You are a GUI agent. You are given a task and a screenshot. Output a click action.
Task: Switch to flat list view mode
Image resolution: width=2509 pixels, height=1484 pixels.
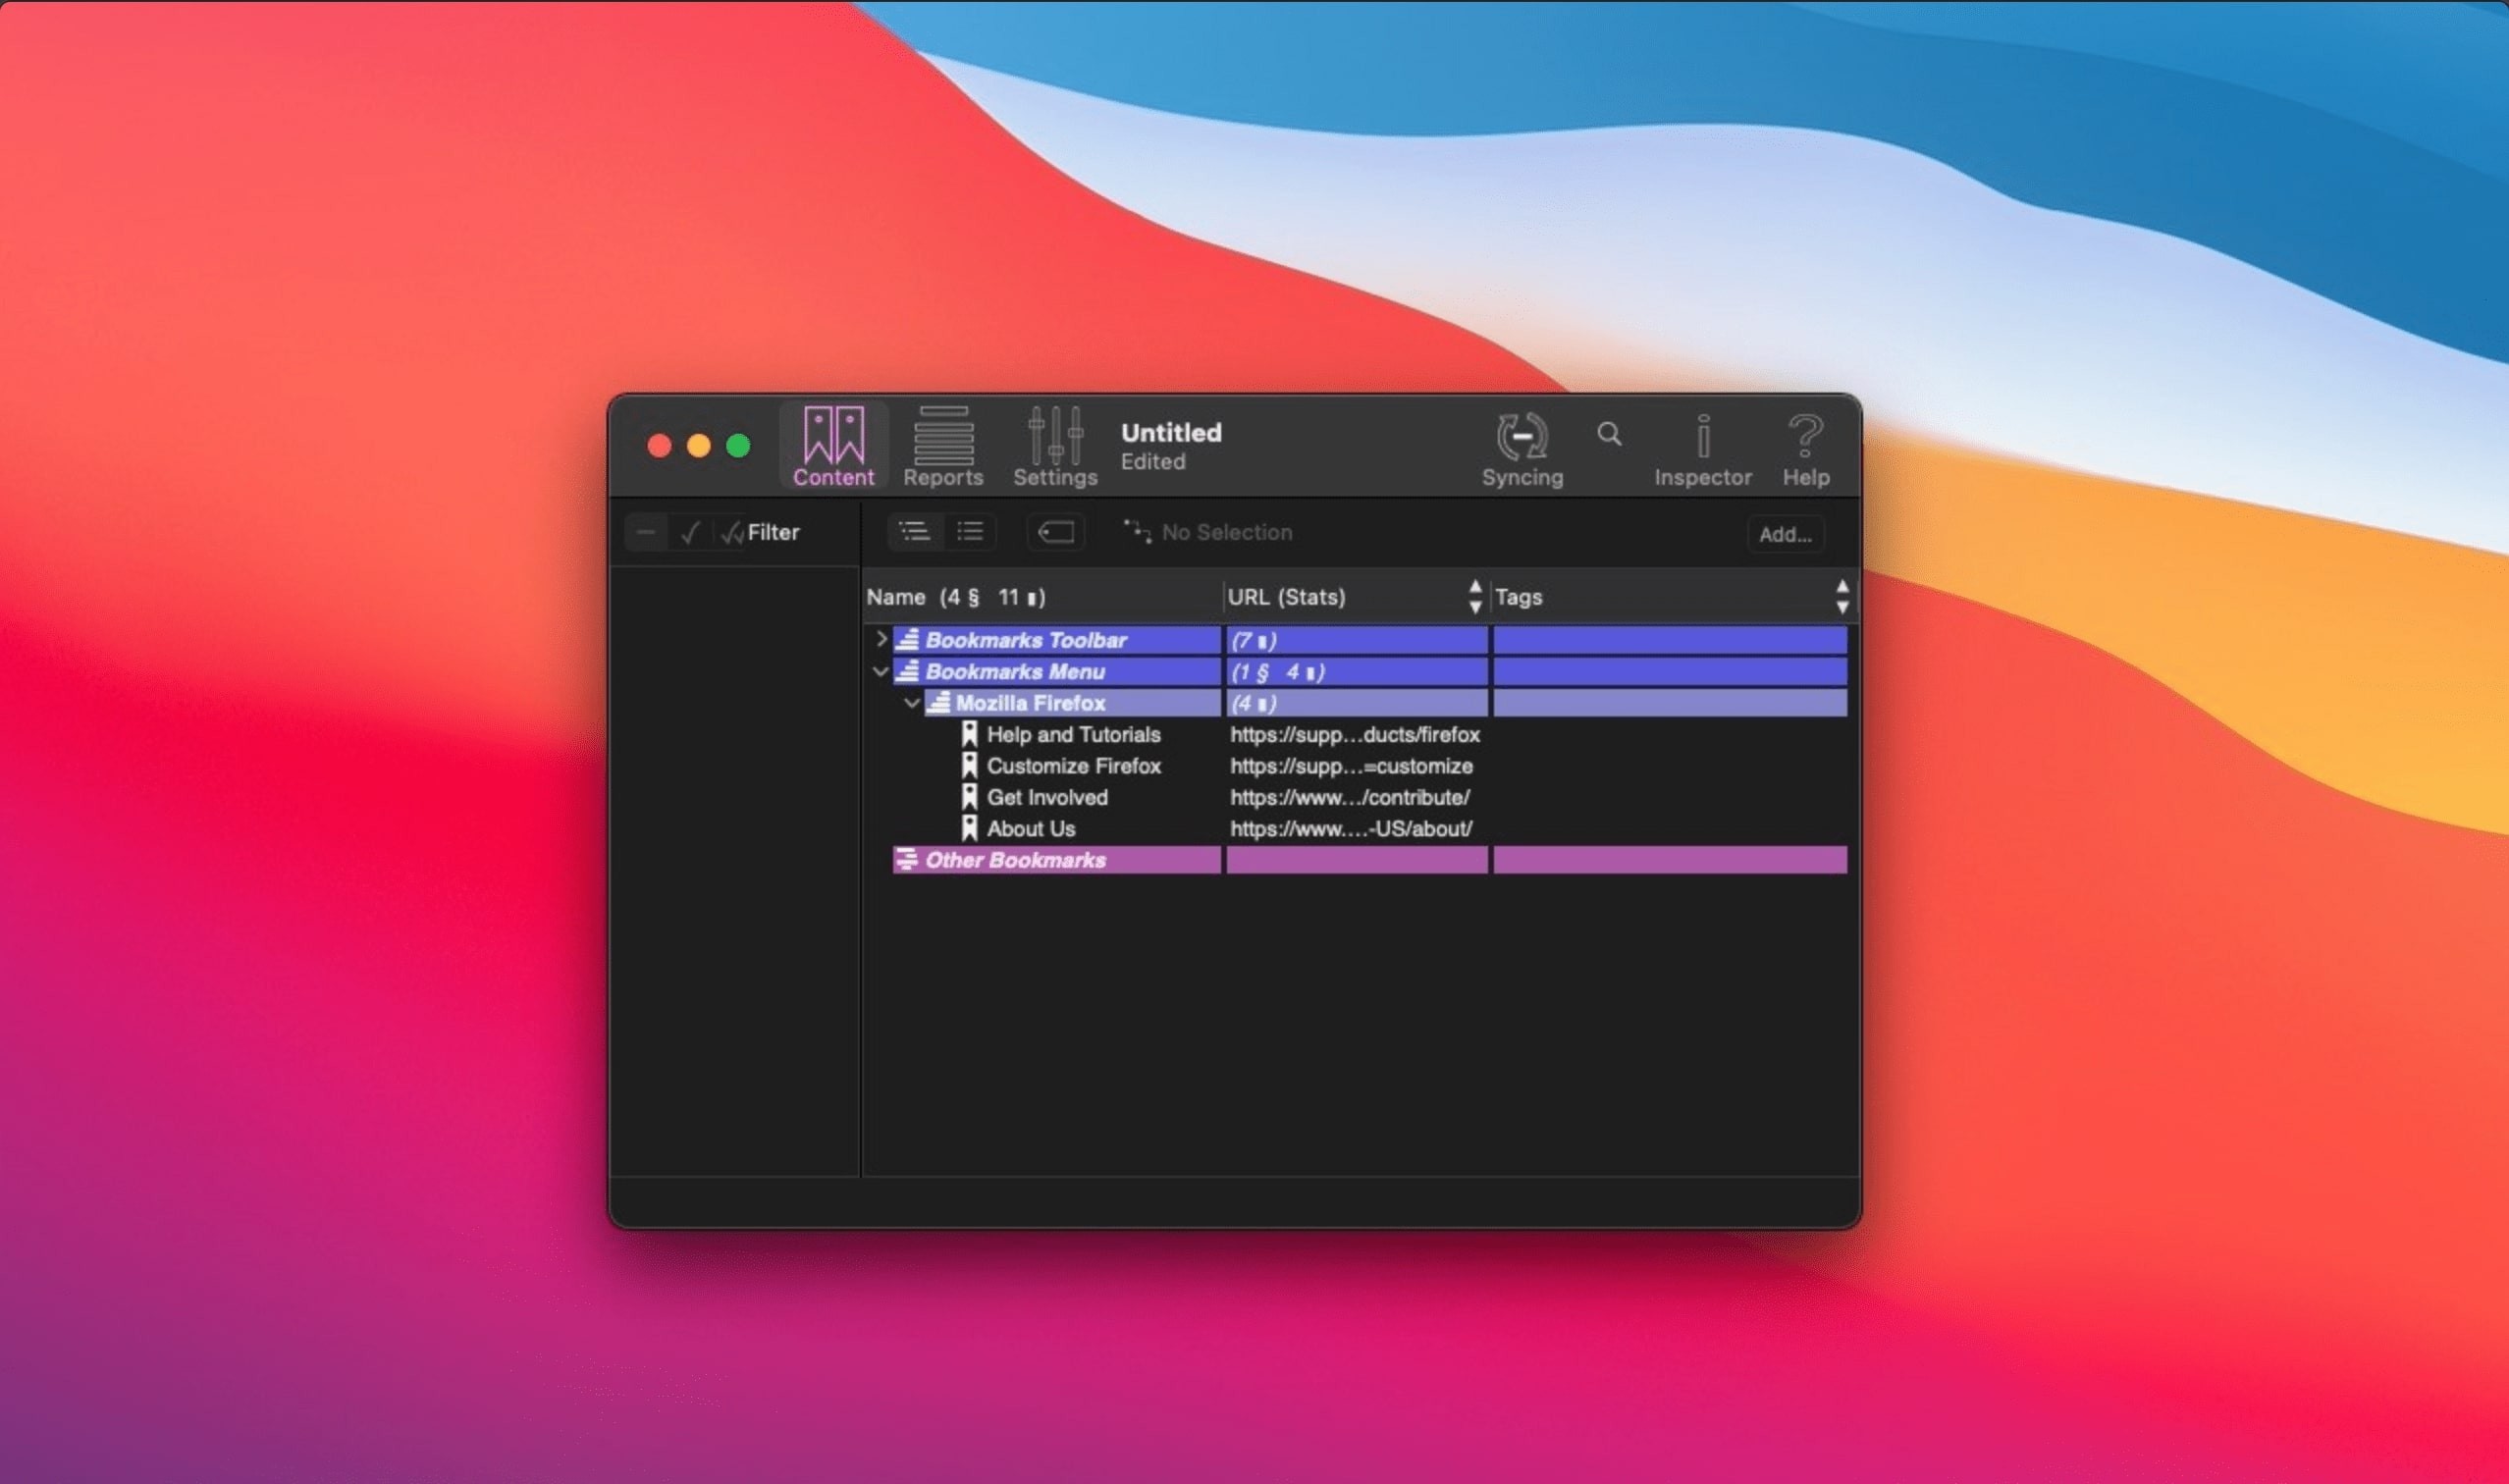pyautogui.click(x=971, y=531)
